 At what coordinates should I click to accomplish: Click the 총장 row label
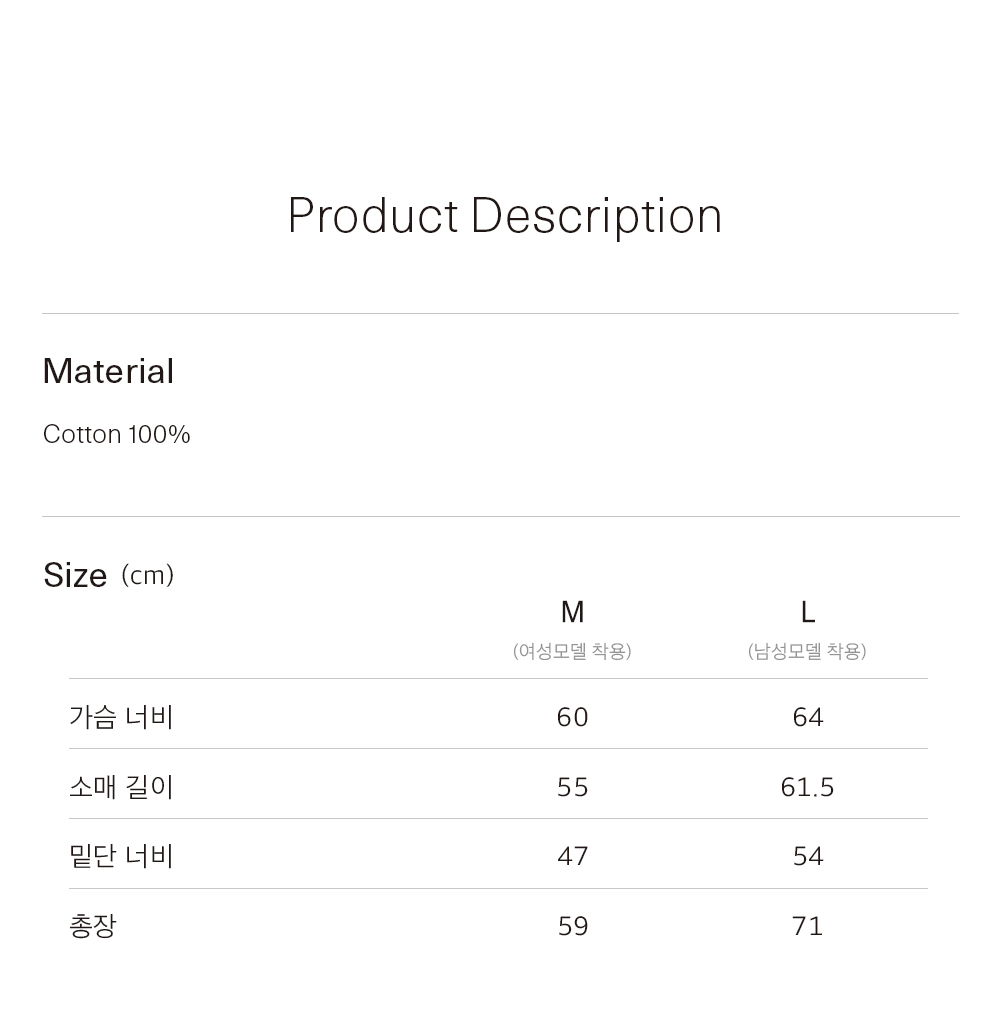[x=92, y=926]
